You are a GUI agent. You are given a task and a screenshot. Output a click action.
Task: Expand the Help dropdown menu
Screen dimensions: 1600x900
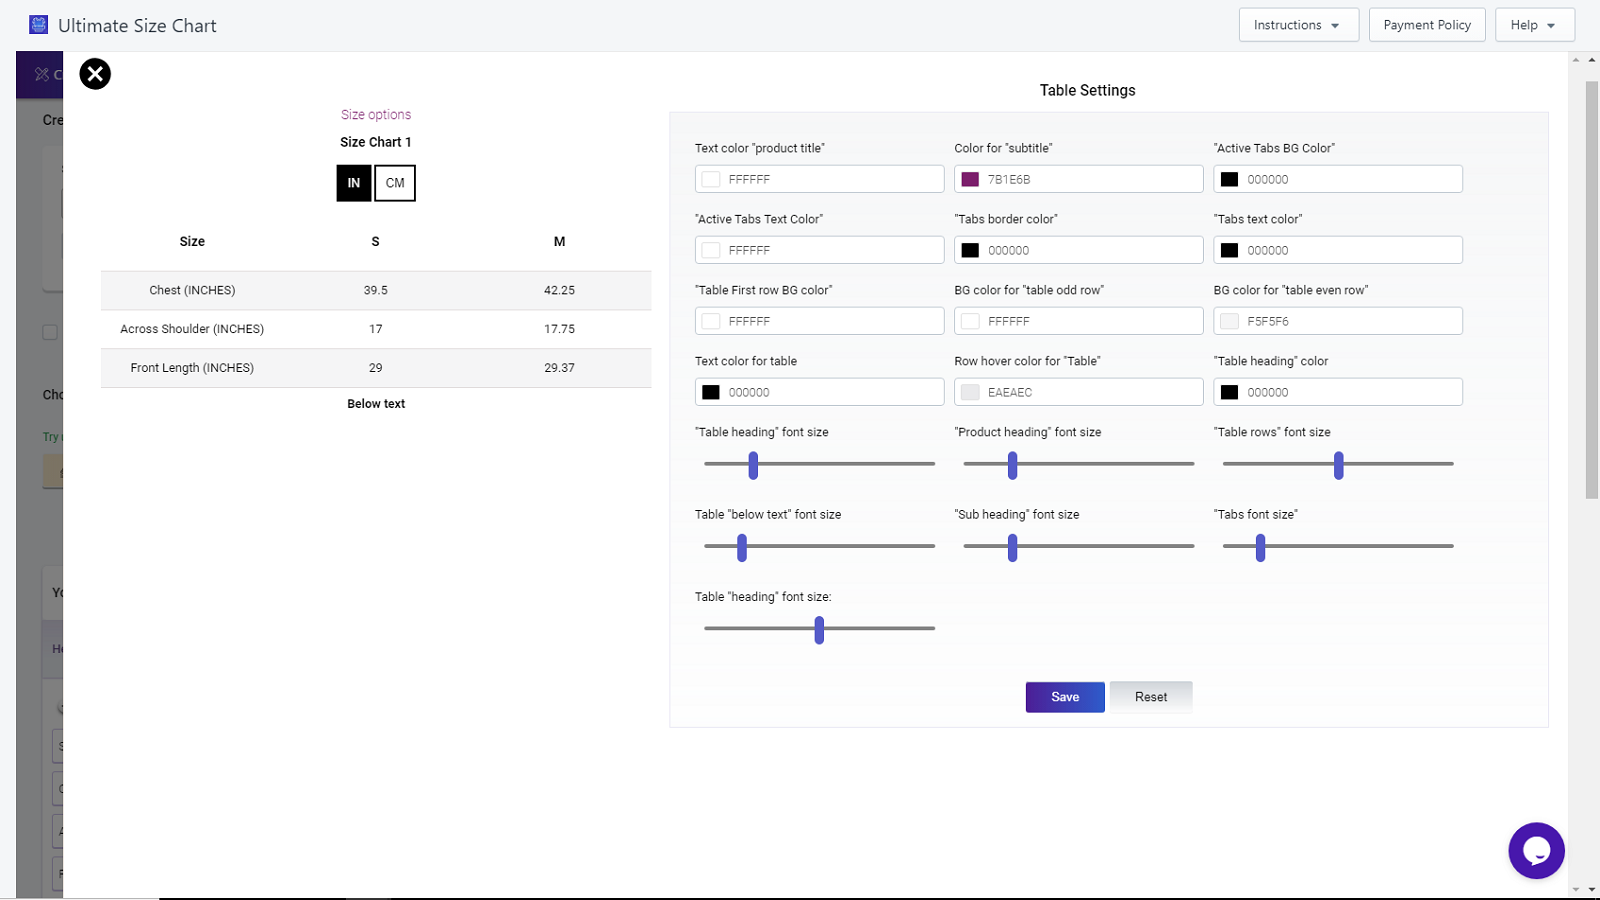coord(1534,25)
